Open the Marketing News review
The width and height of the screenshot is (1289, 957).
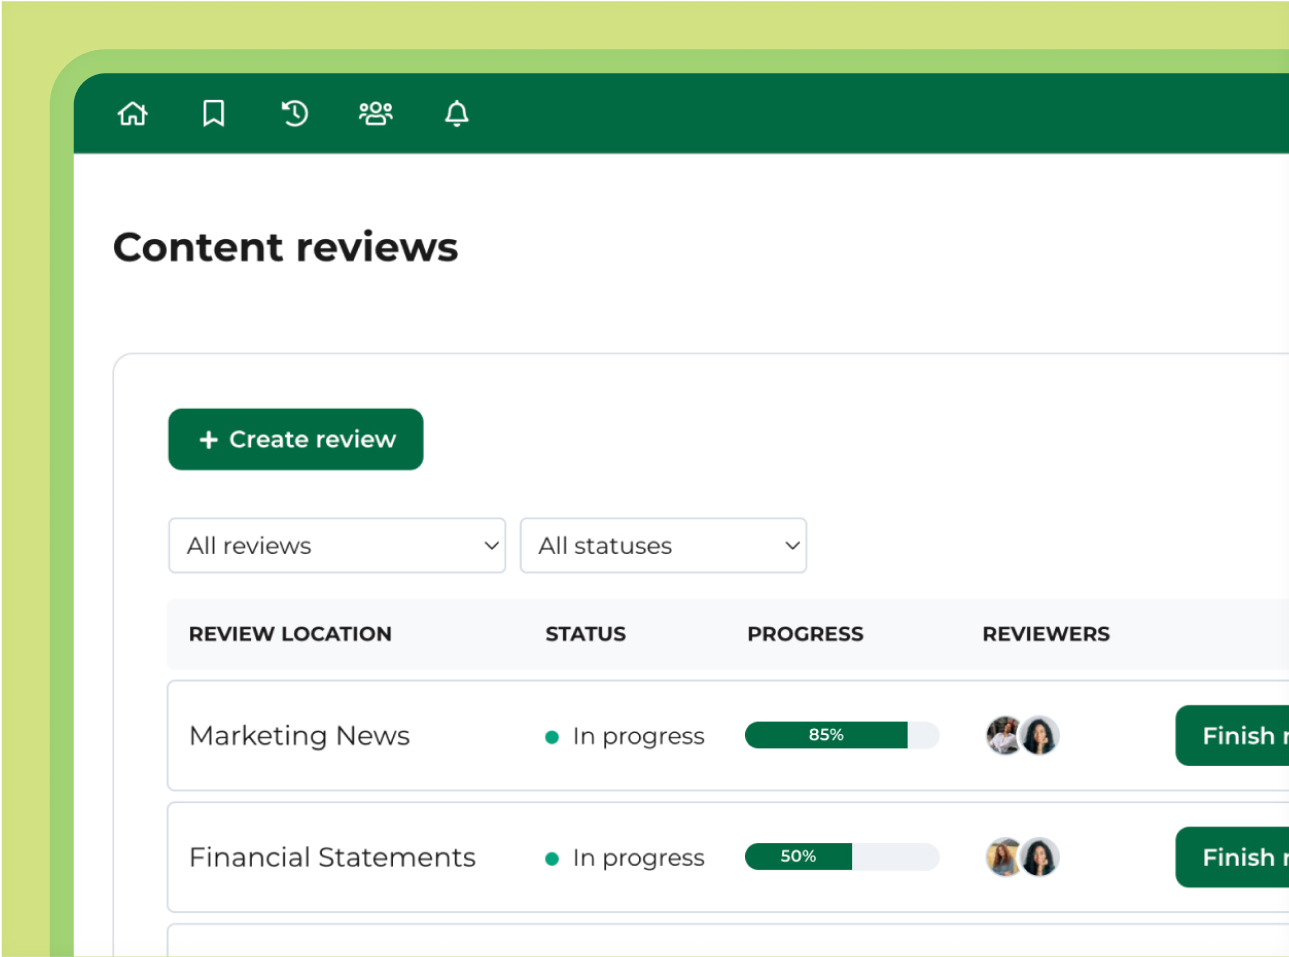(x=299, y=736)
